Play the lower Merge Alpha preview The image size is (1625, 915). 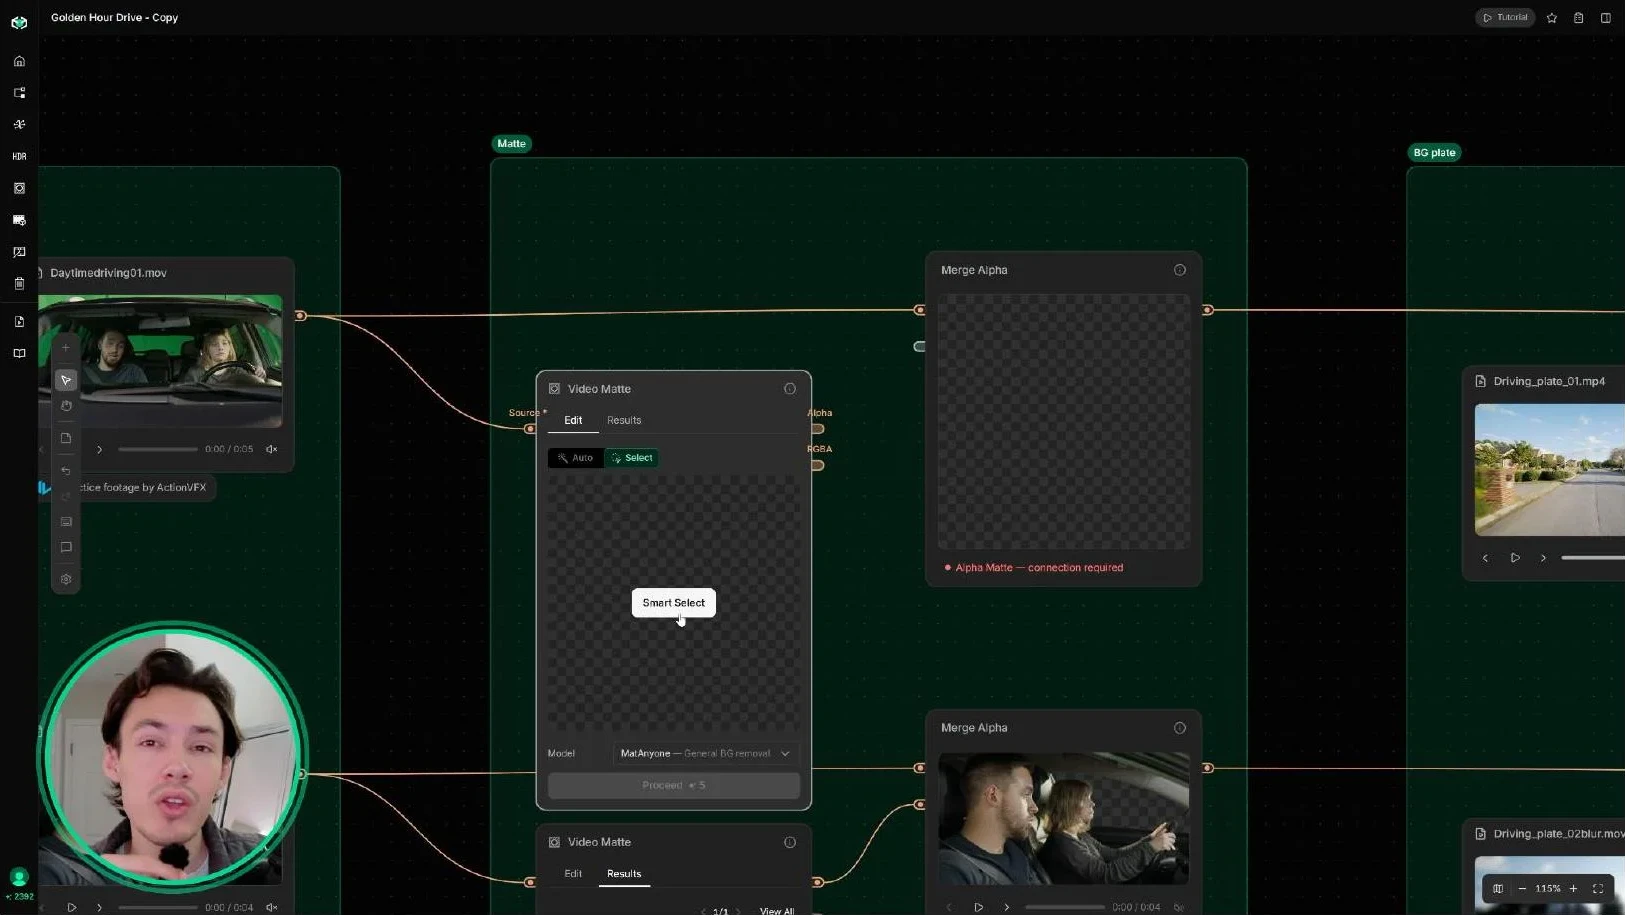pyautogui.click(x=978, y=907)
